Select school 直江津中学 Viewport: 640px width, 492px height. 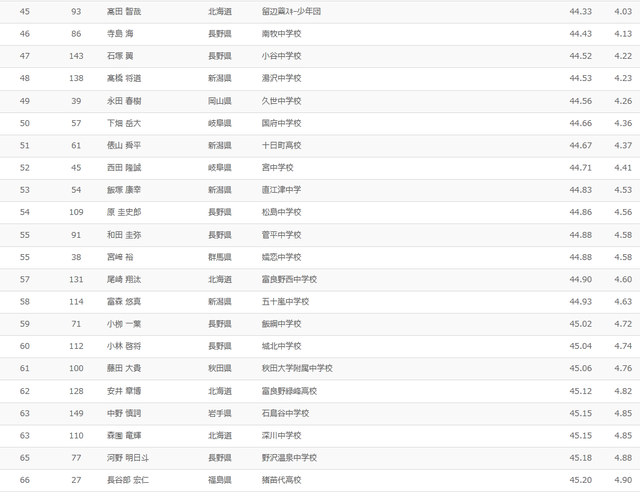click(x=282, y=190)
